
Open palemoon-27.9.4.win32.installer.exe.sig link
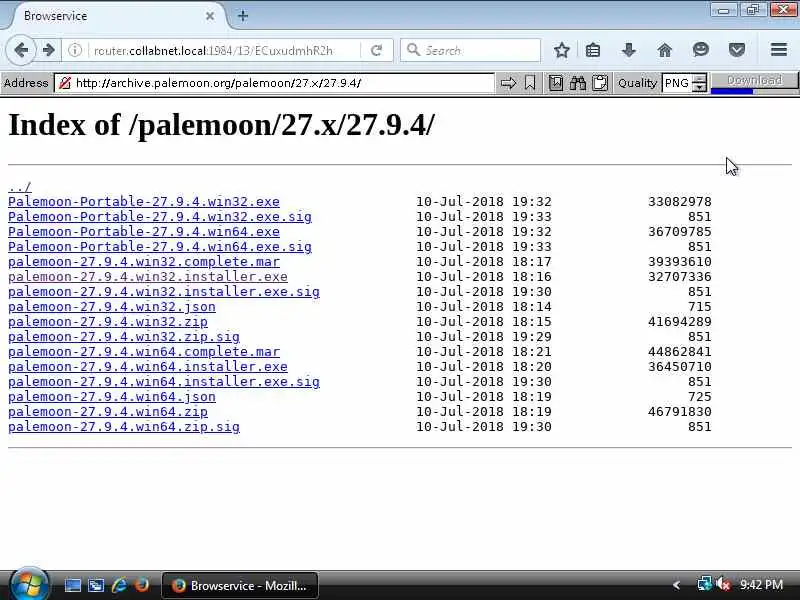164,292
